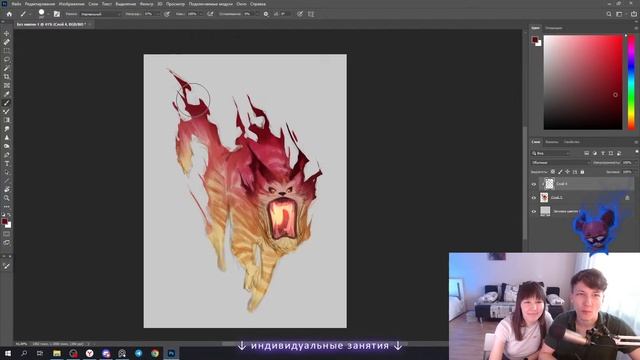Open the Окно menu
The width and height of the screenshot is (640, 360).
click(241, 4)
